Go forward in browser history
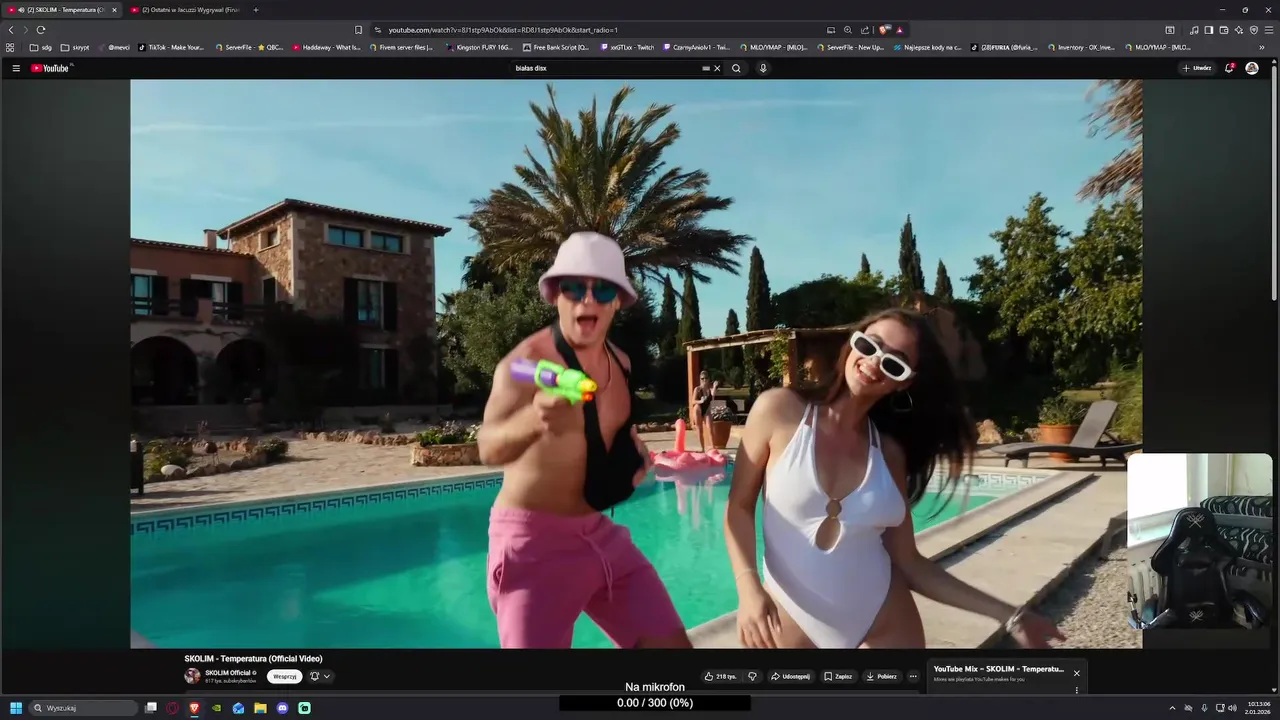This screenshot has width=1280, height=720. point(26,30)
